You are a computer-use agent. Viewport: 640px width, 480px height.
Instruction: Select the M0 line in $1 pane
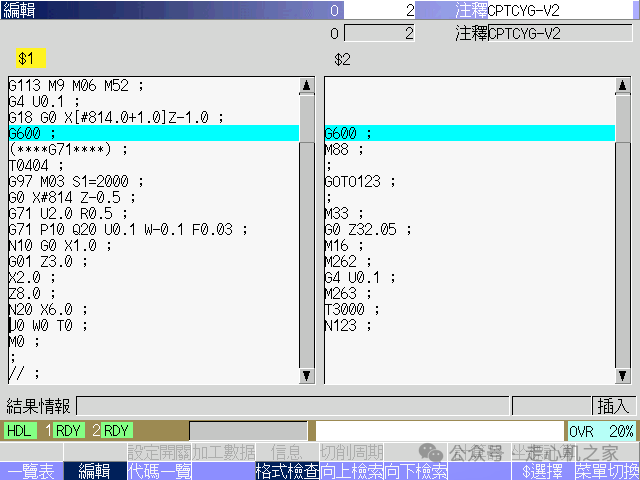[154, 341]
